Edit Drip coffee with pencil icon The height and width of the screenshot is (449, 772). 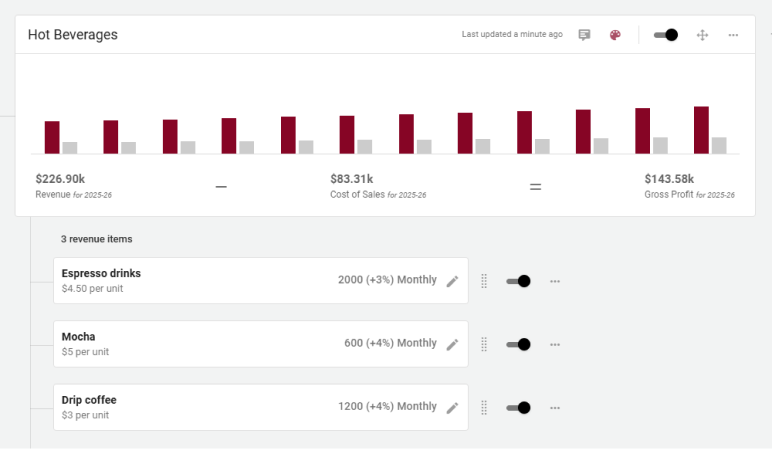(x=452, y=408)
